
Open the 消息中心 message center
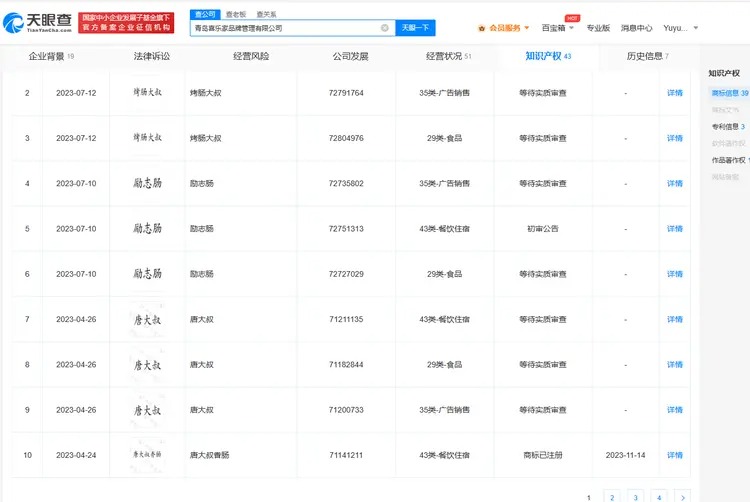click(x=636, y=28)
